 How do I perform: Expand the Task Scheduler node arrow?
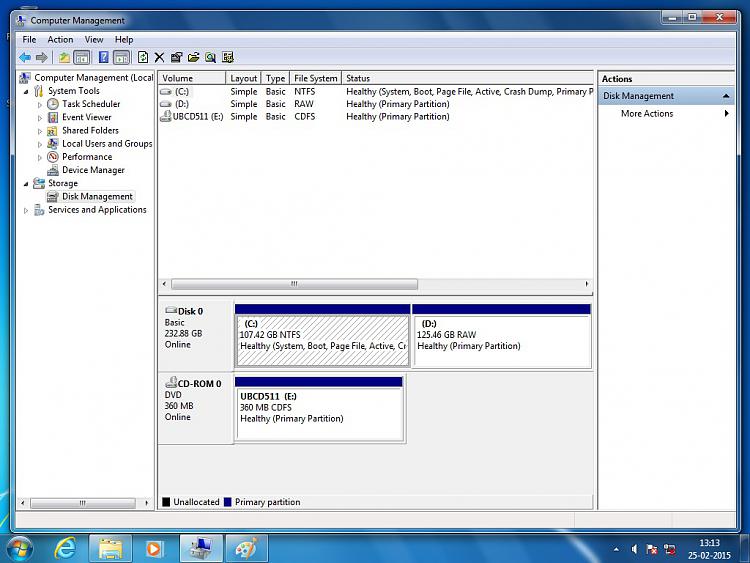click(x=40, y=104)
